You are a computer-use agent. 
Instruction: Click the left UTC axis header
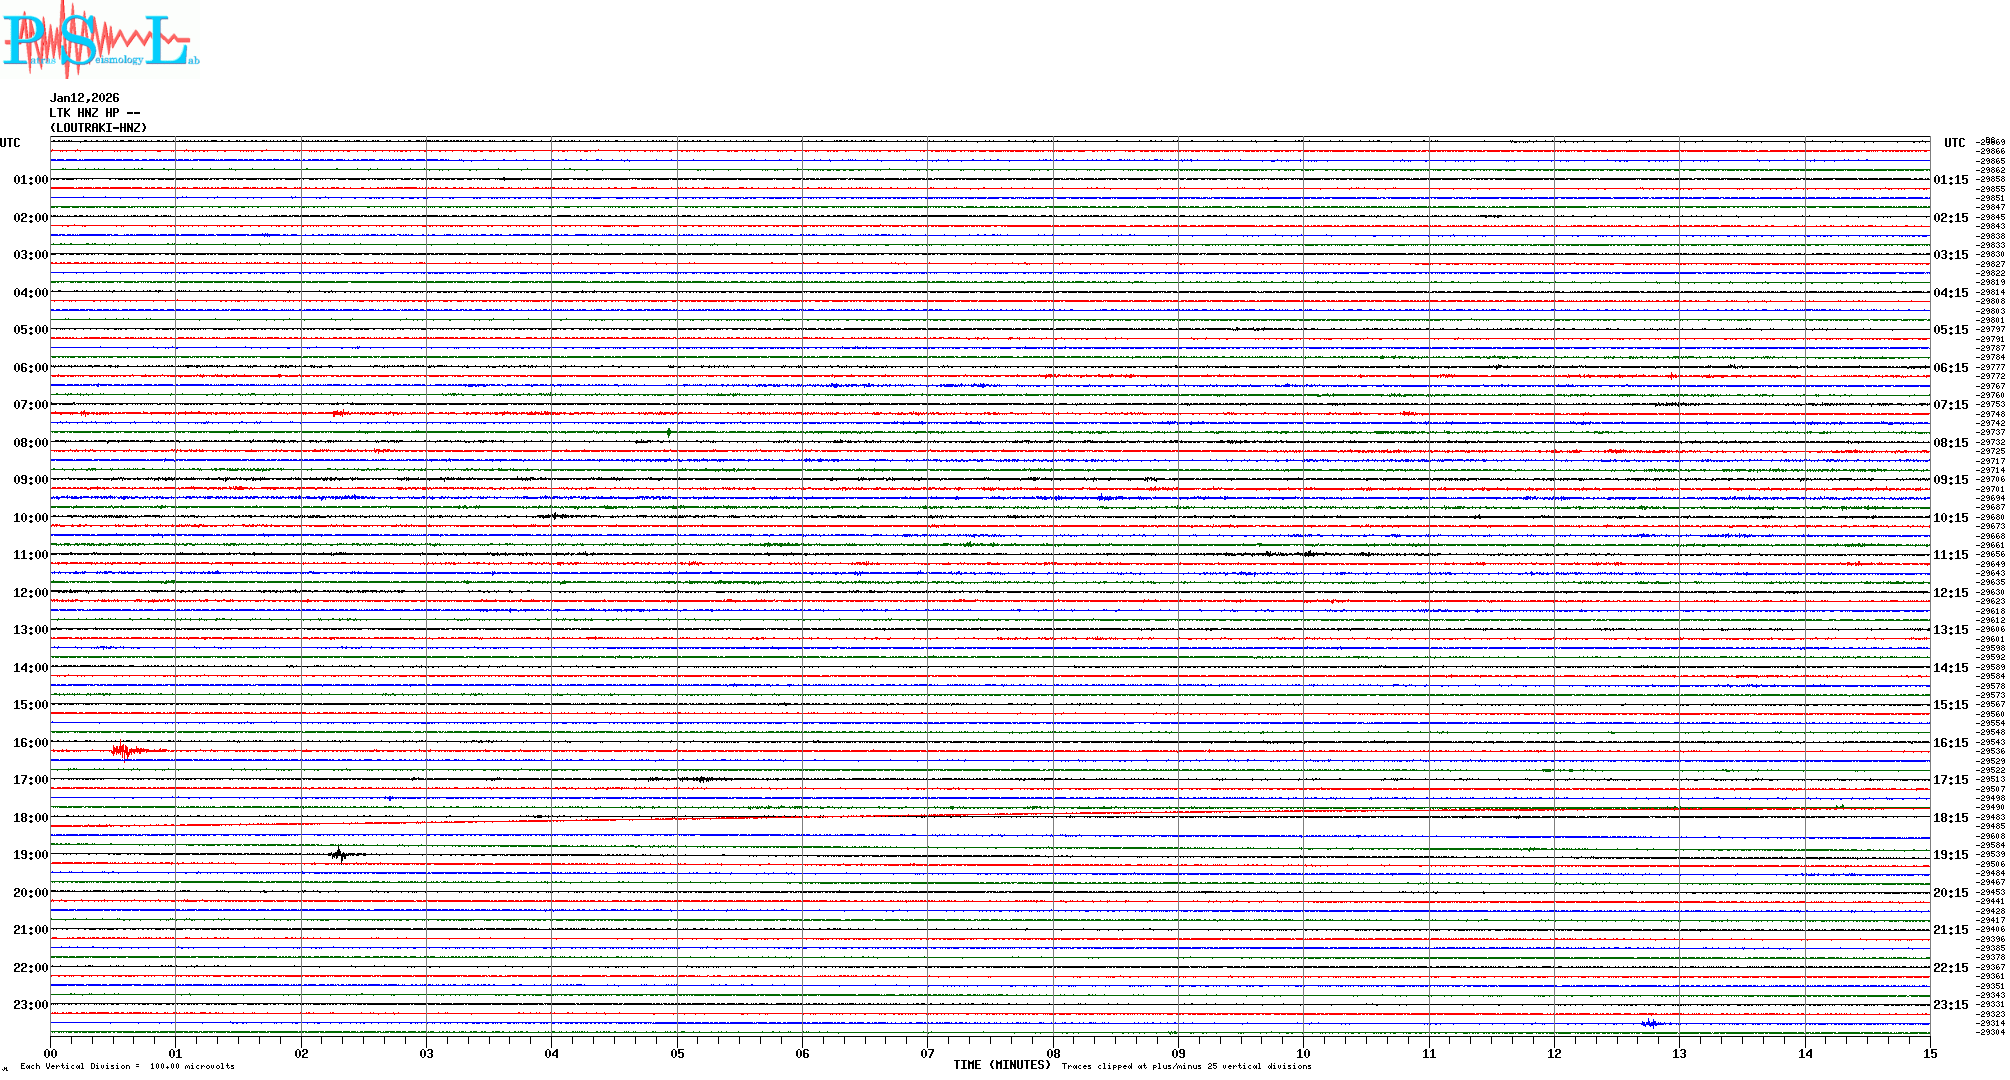click(10, 143)
